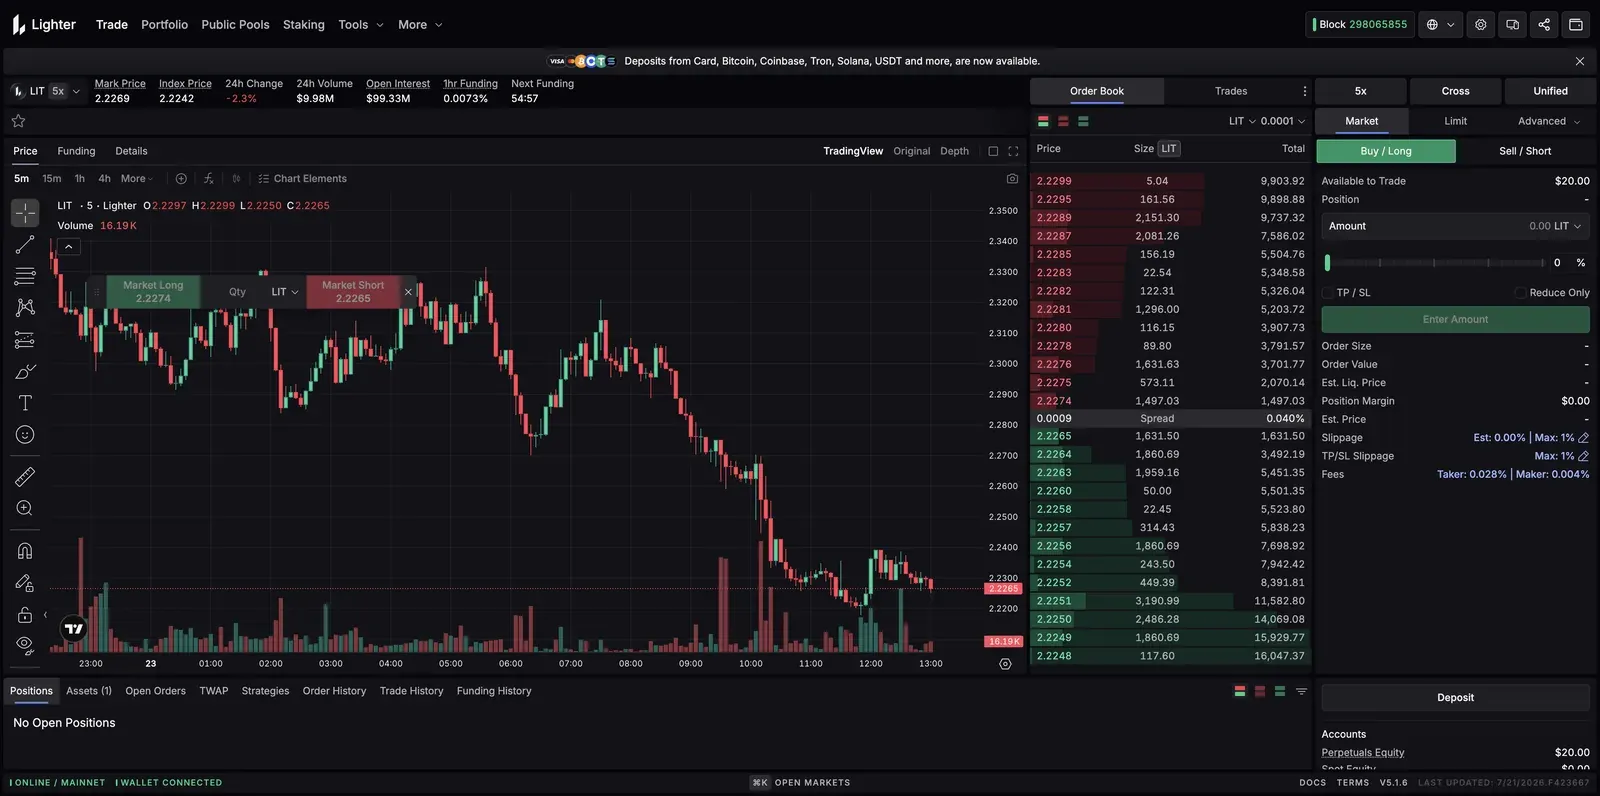Enable the TP / SL checkbox

[x=1328, y=293]
